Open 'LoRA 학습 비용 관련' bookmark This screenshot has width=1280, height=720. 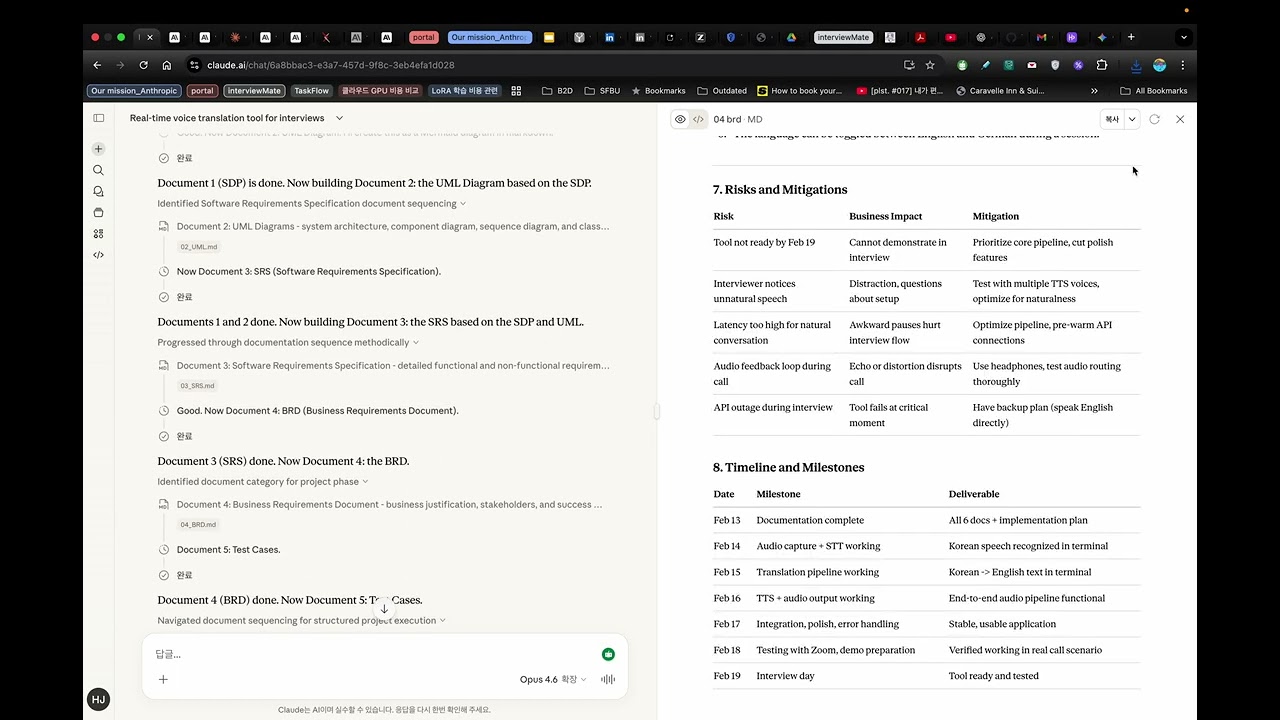pos(464,91)
